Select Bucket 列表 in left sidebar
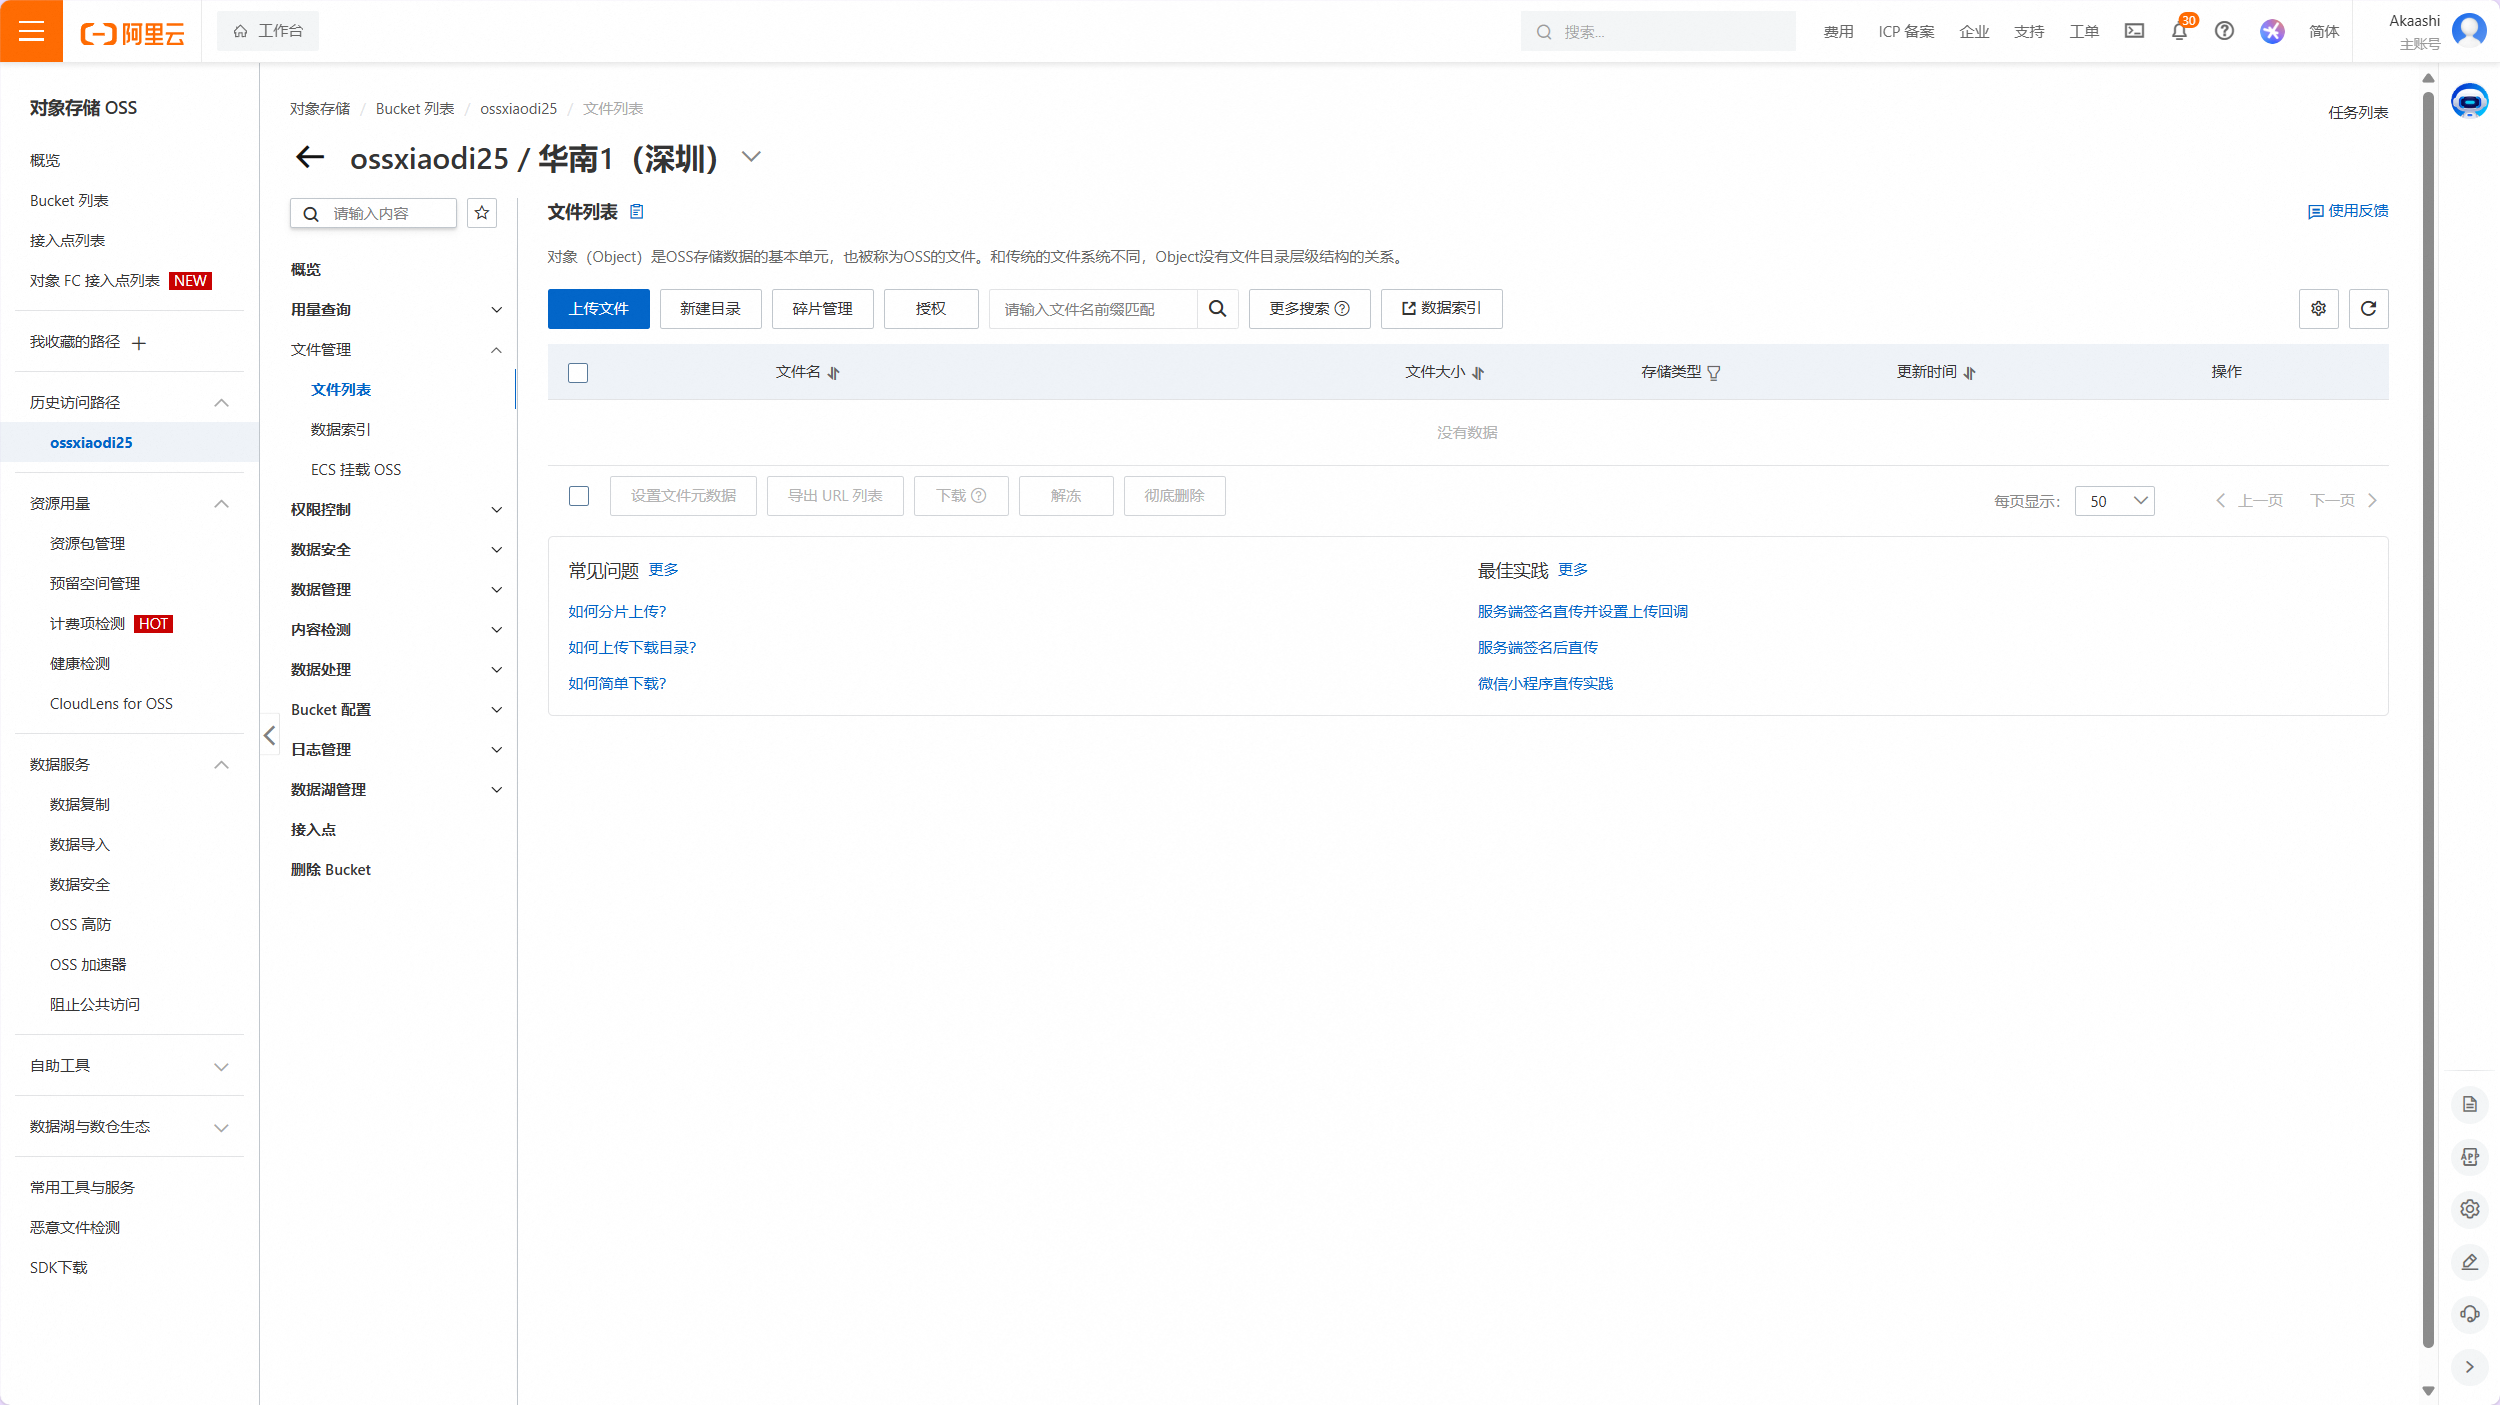This screenshot has width=2500, height=1405. click(x=69, y=200)
